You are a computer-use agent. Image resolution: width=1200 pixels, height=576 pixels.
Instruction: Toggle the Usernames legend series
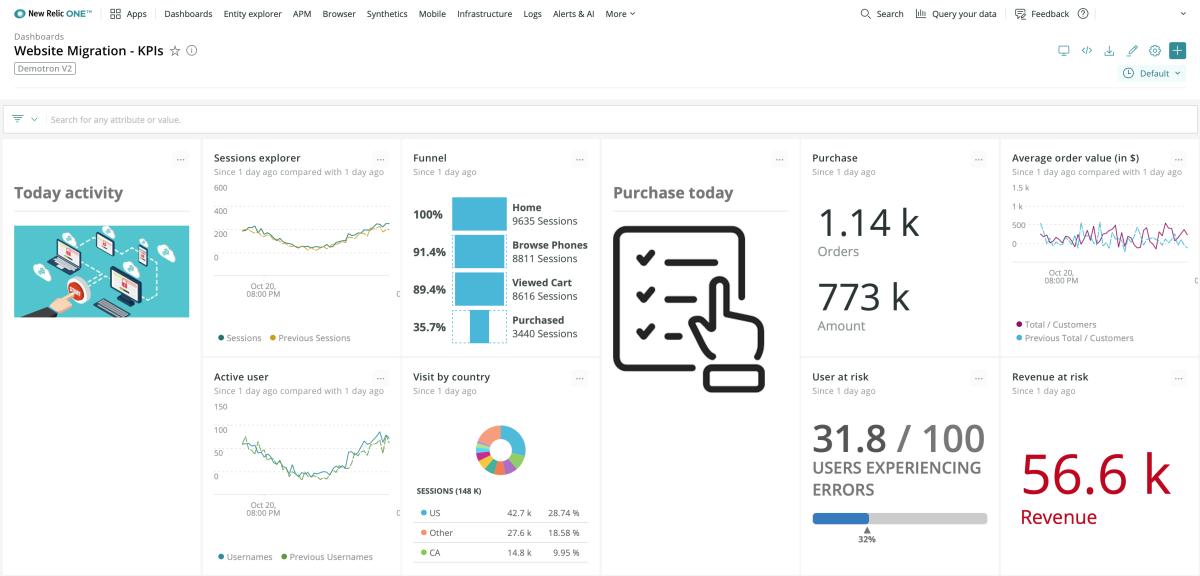pos(245,557)
